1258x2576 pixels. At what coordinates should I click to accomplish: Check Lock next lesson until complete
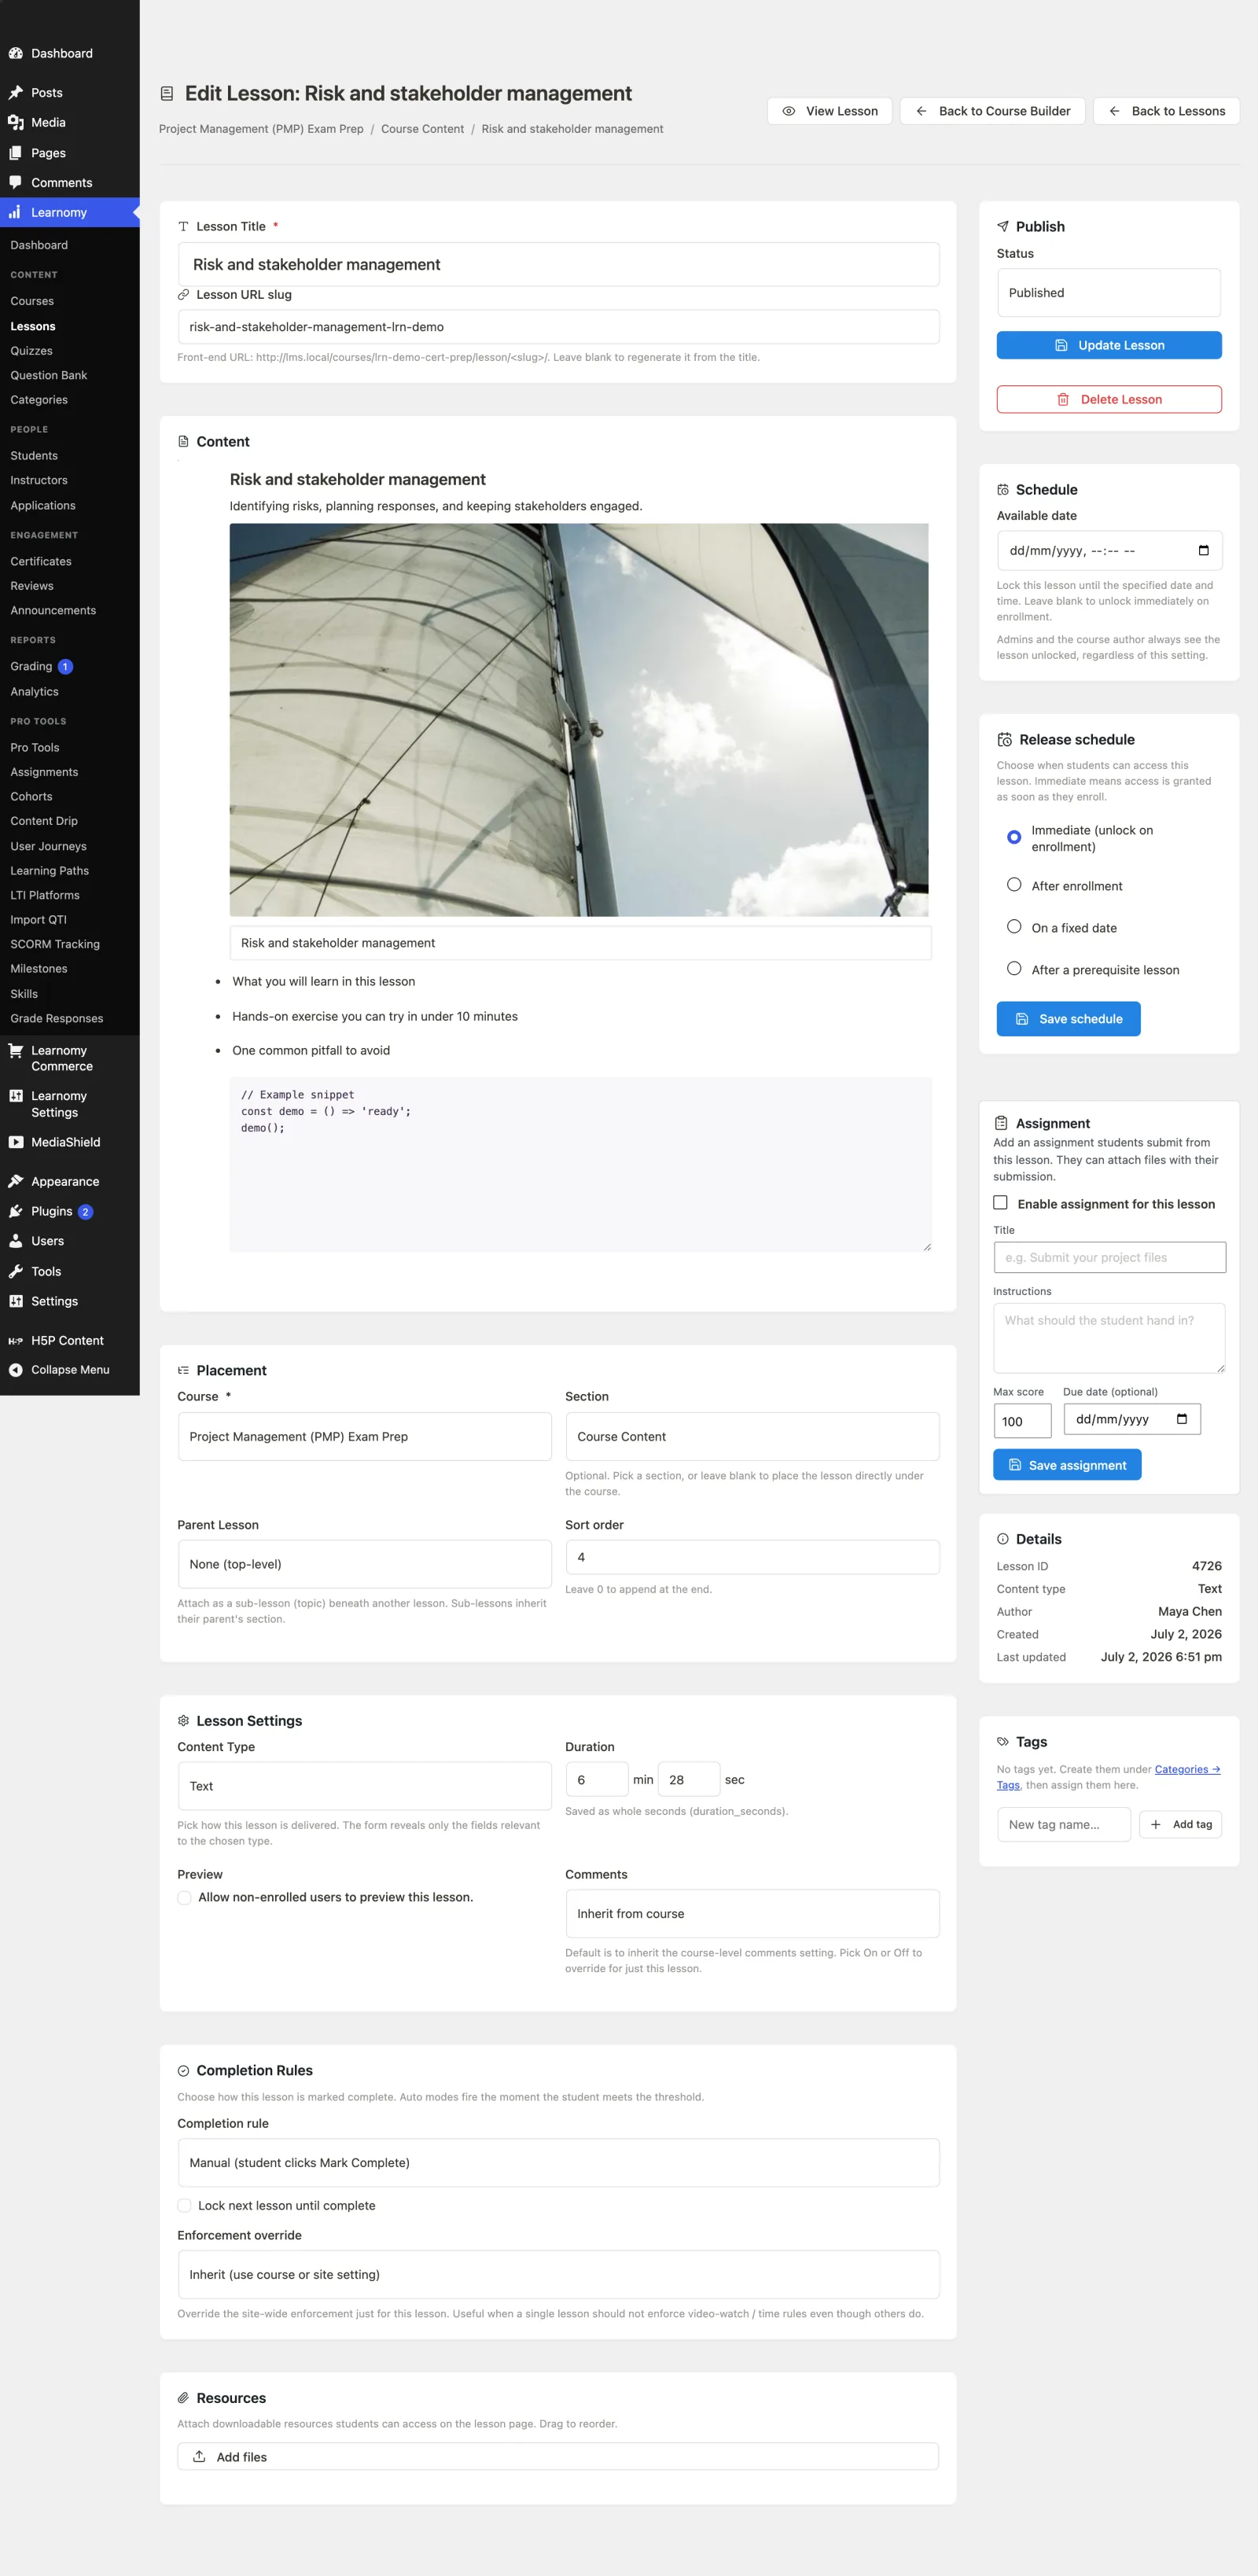(x=184, y=2205)
